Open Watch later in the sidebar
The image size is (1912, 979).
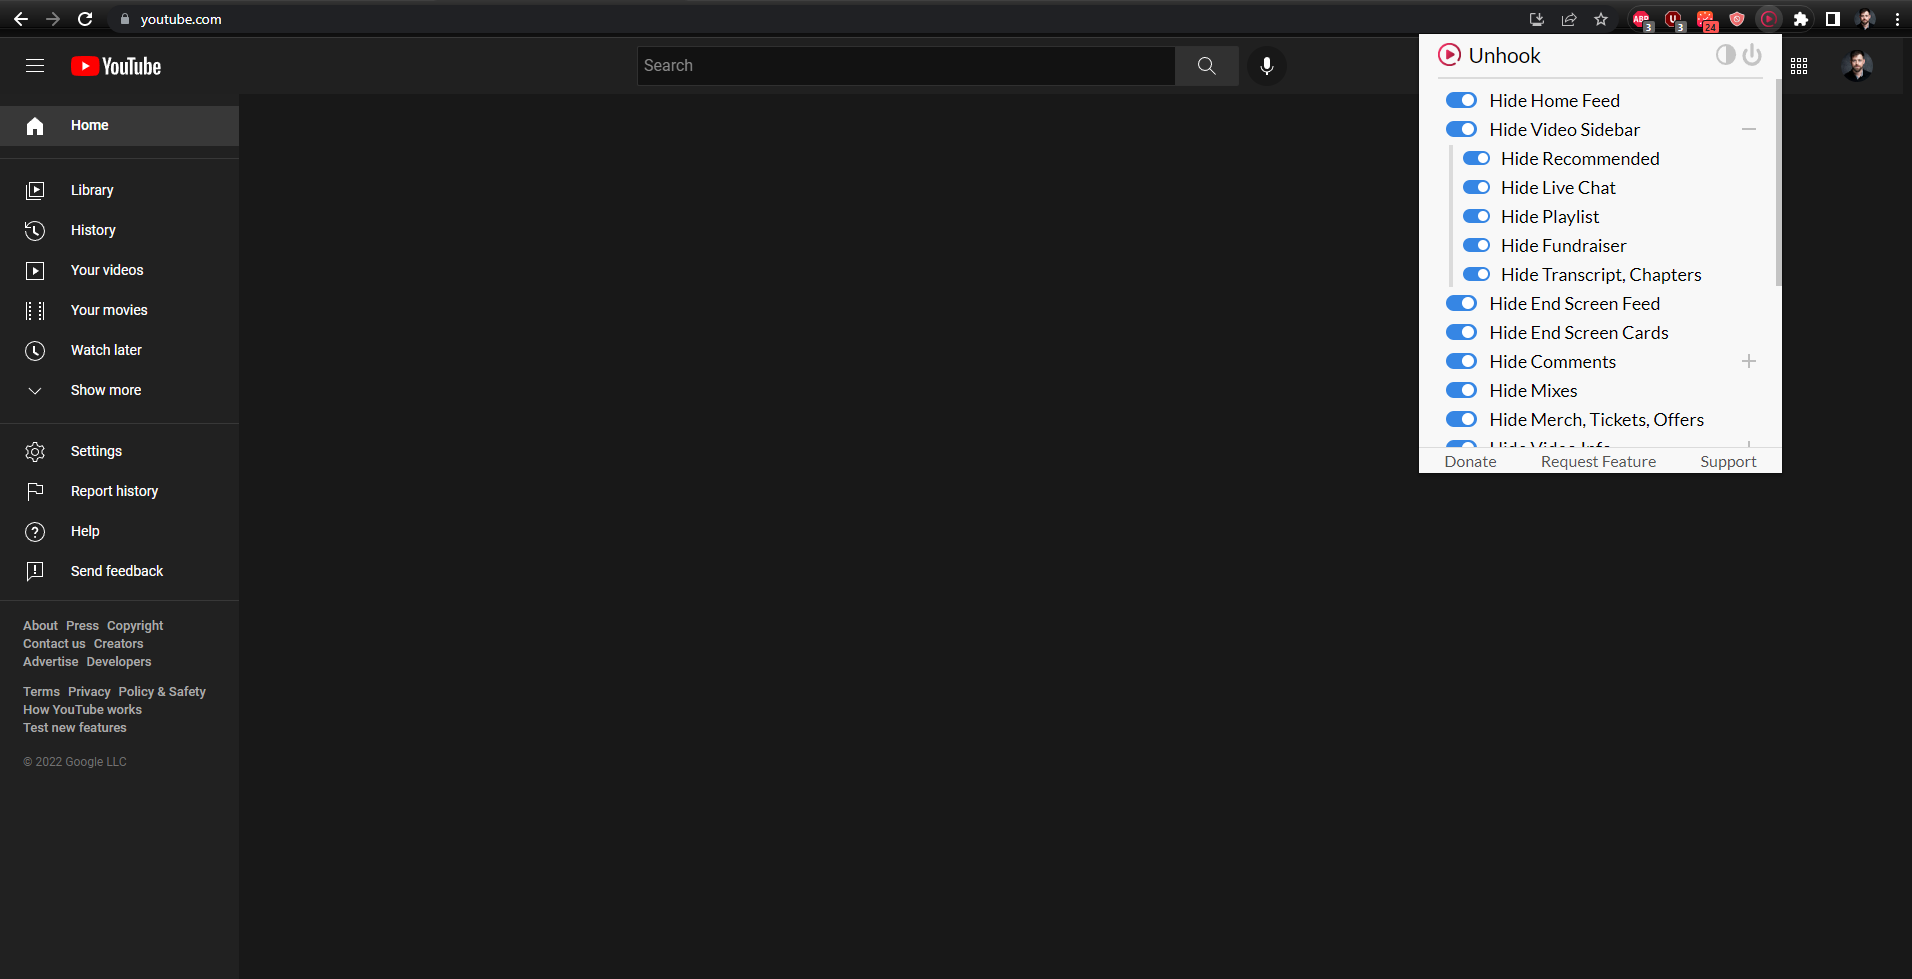pyautogui.click(x=119, y=350)
